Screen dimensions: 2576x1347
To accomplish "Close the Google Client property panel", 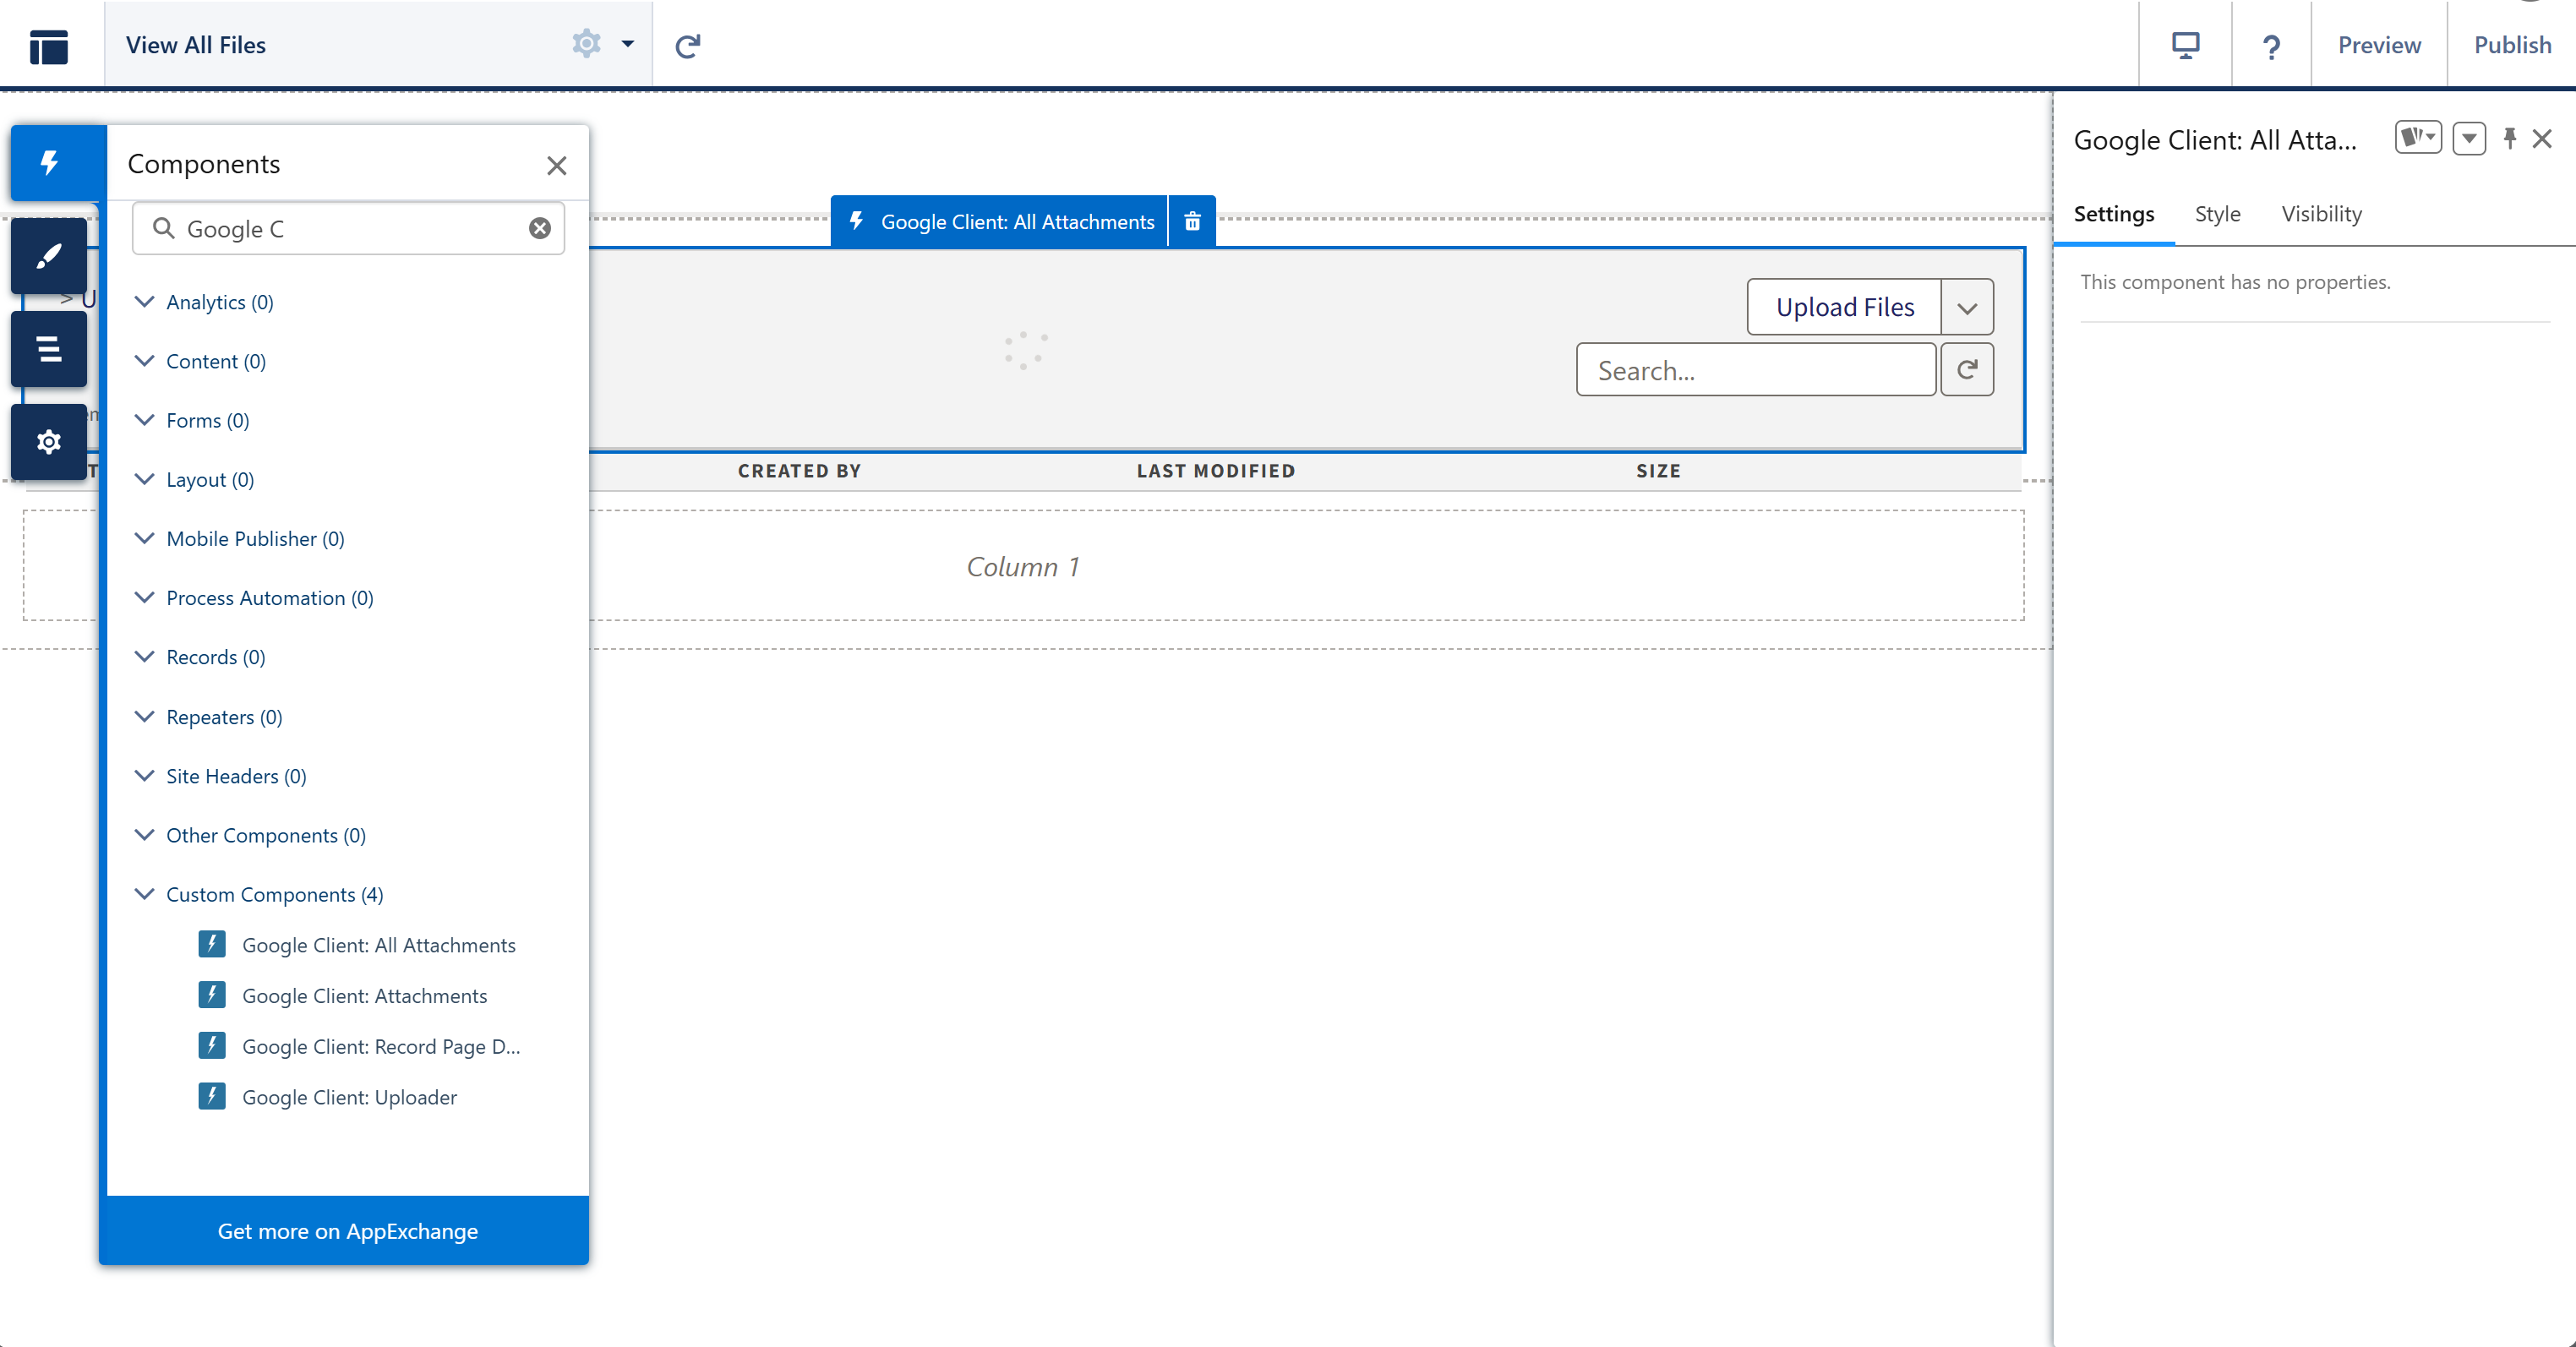I will click(x=2542, y=139).
